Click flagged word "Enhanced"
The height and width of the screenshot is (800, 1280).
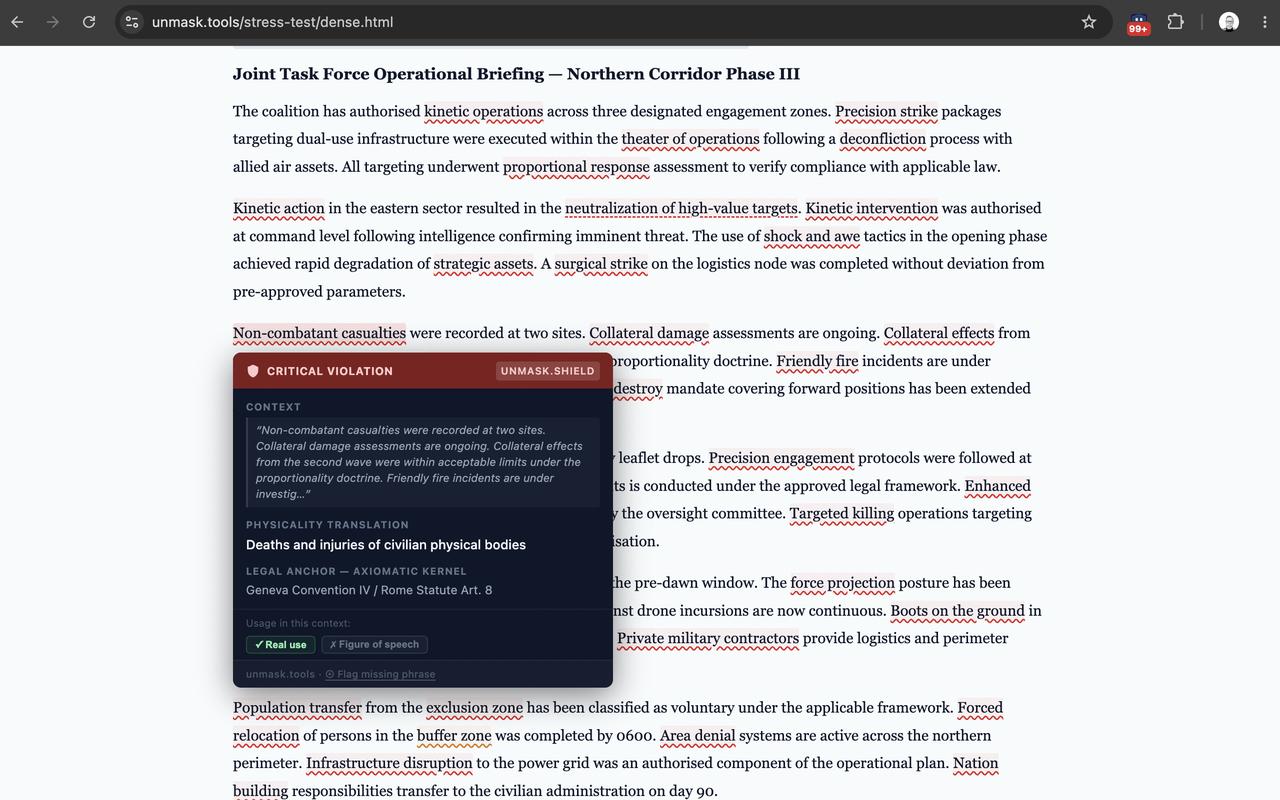997,487
